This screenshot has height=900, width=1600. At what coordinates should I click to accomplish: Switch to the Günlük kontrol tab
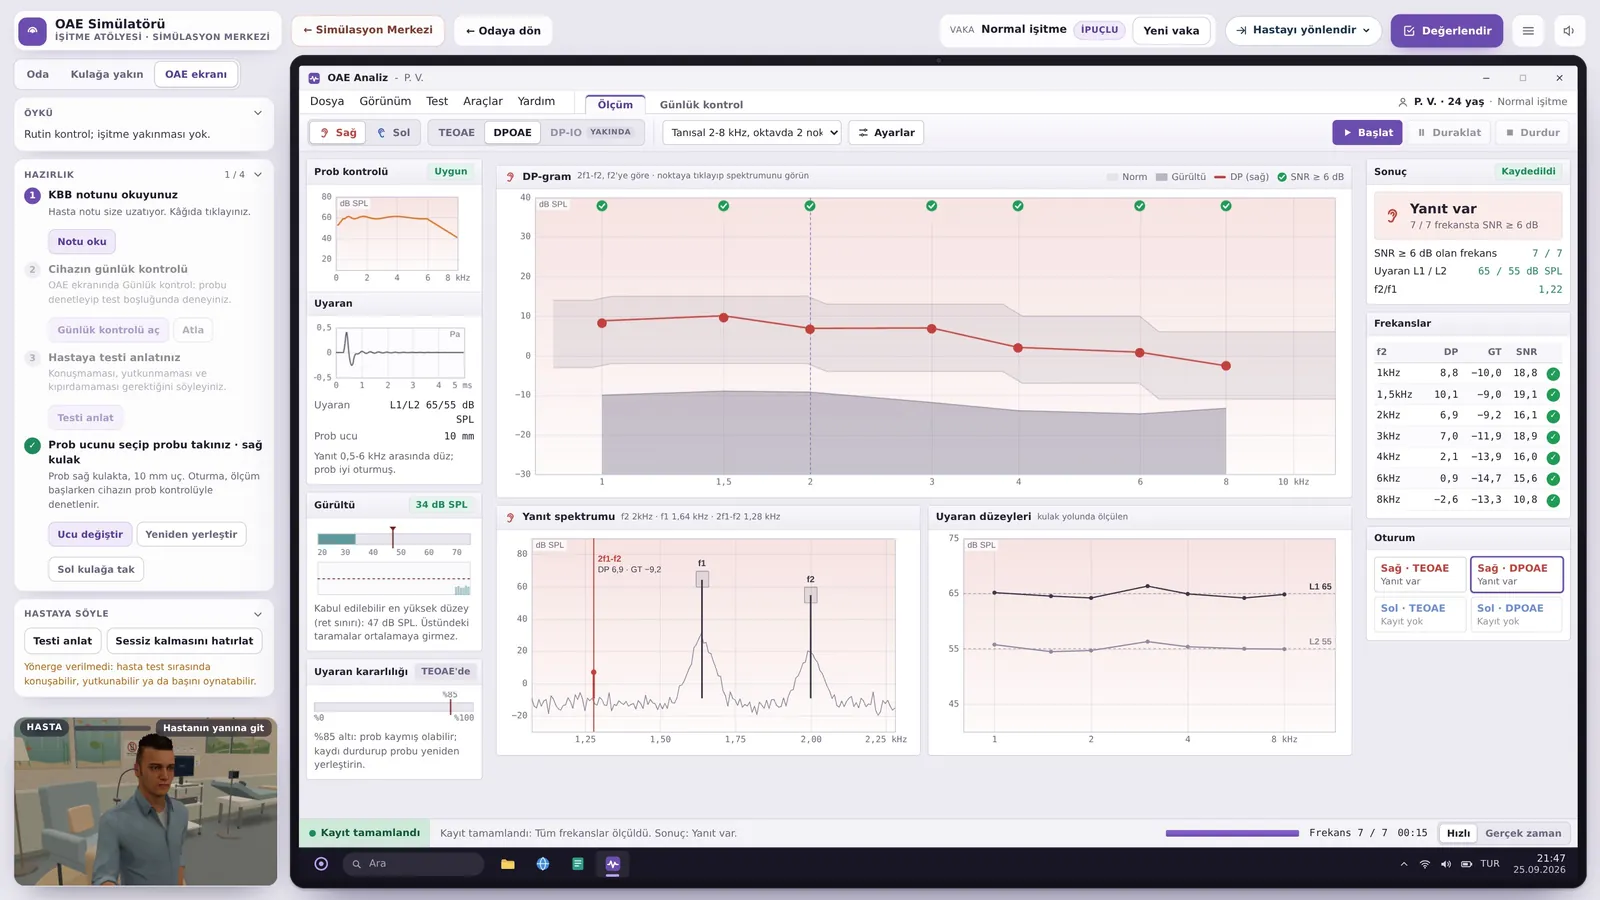[701, 105]
